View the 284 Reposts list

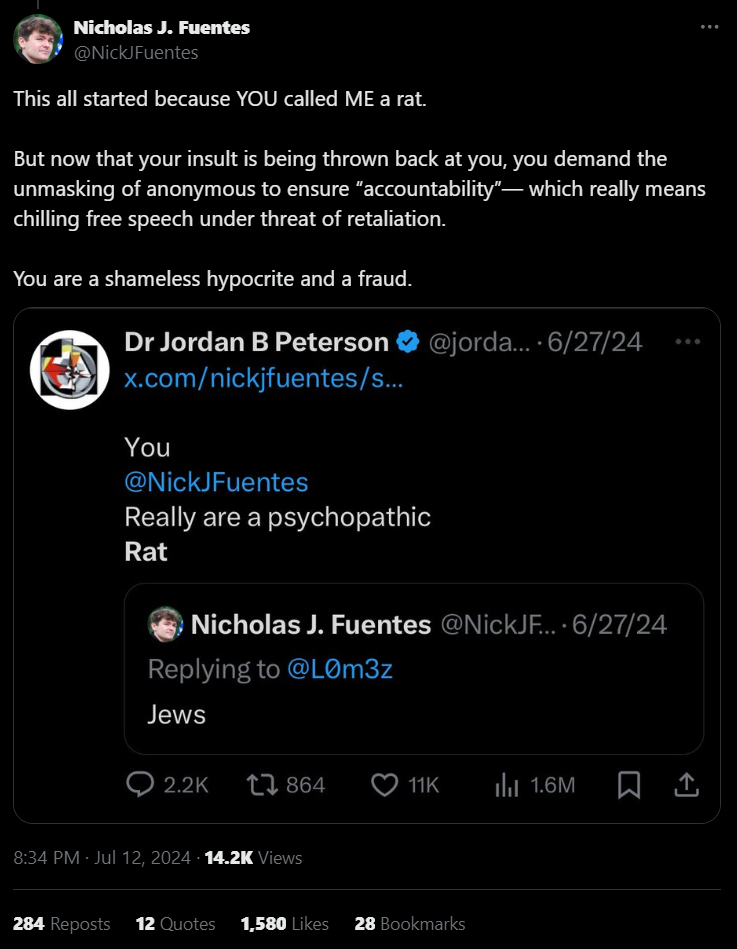62,924
